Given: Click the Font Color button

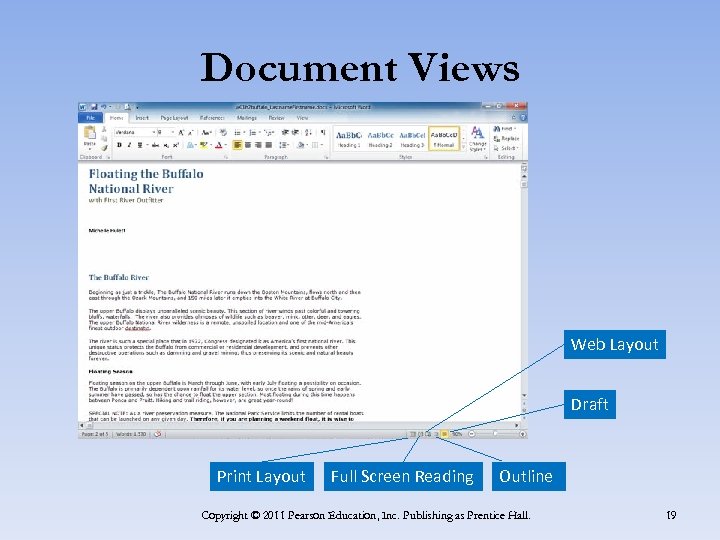Looking at the screenshot, I should [220, 145].
